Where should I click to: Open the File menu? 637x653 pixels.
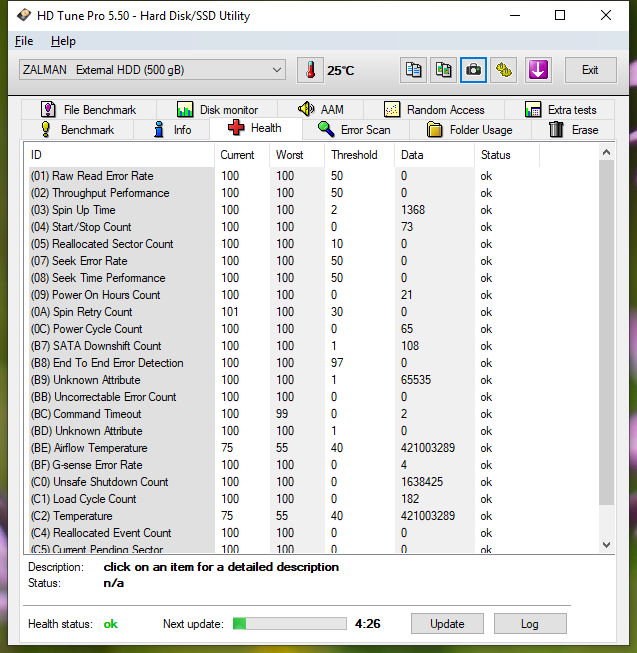click(24, 41)
